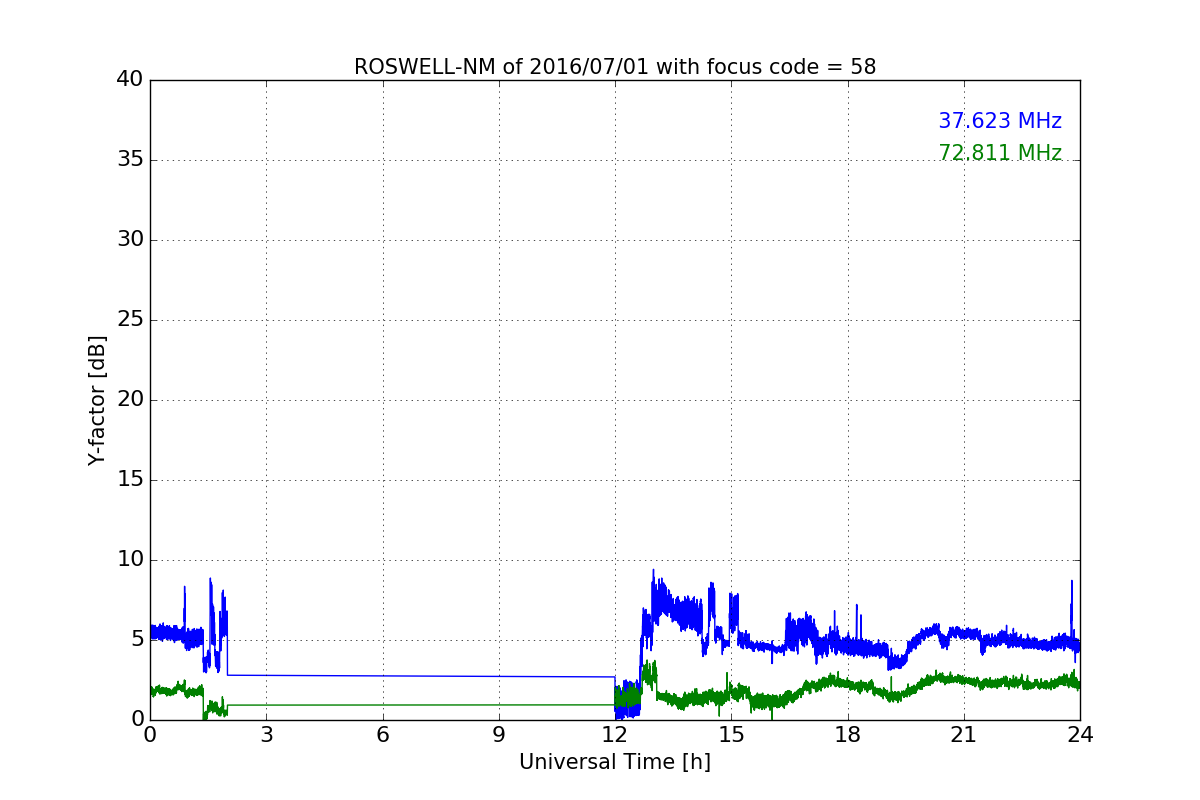Click the x-axis tick label 6

point(383,735)
